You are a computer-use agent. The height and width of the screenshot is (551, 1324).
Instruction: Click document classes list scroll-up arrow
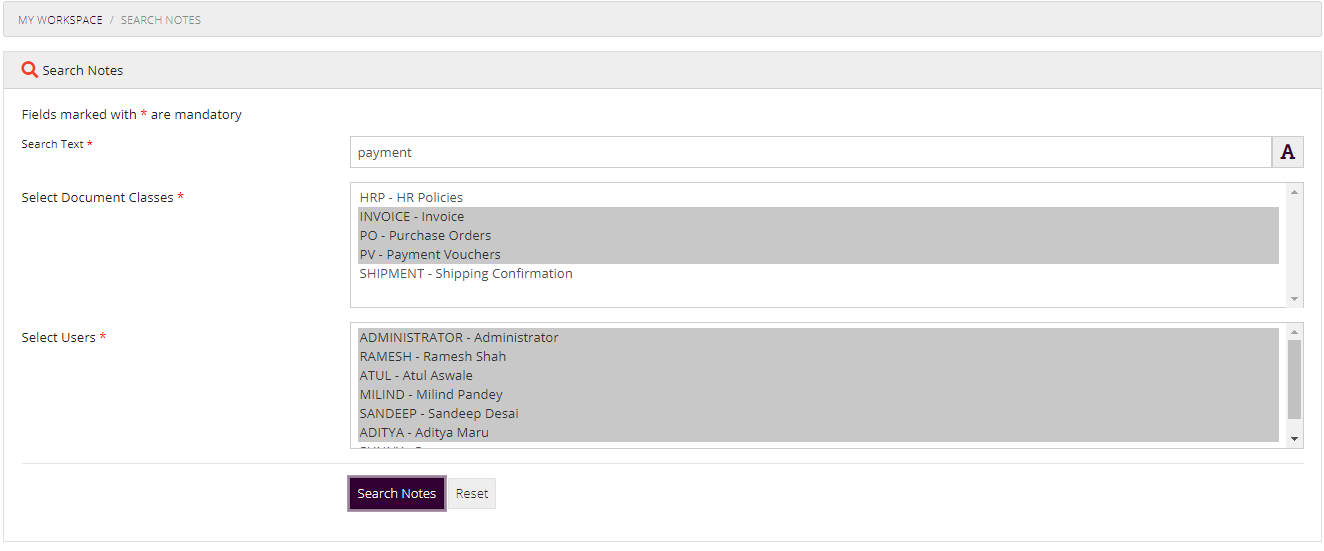1295,191
